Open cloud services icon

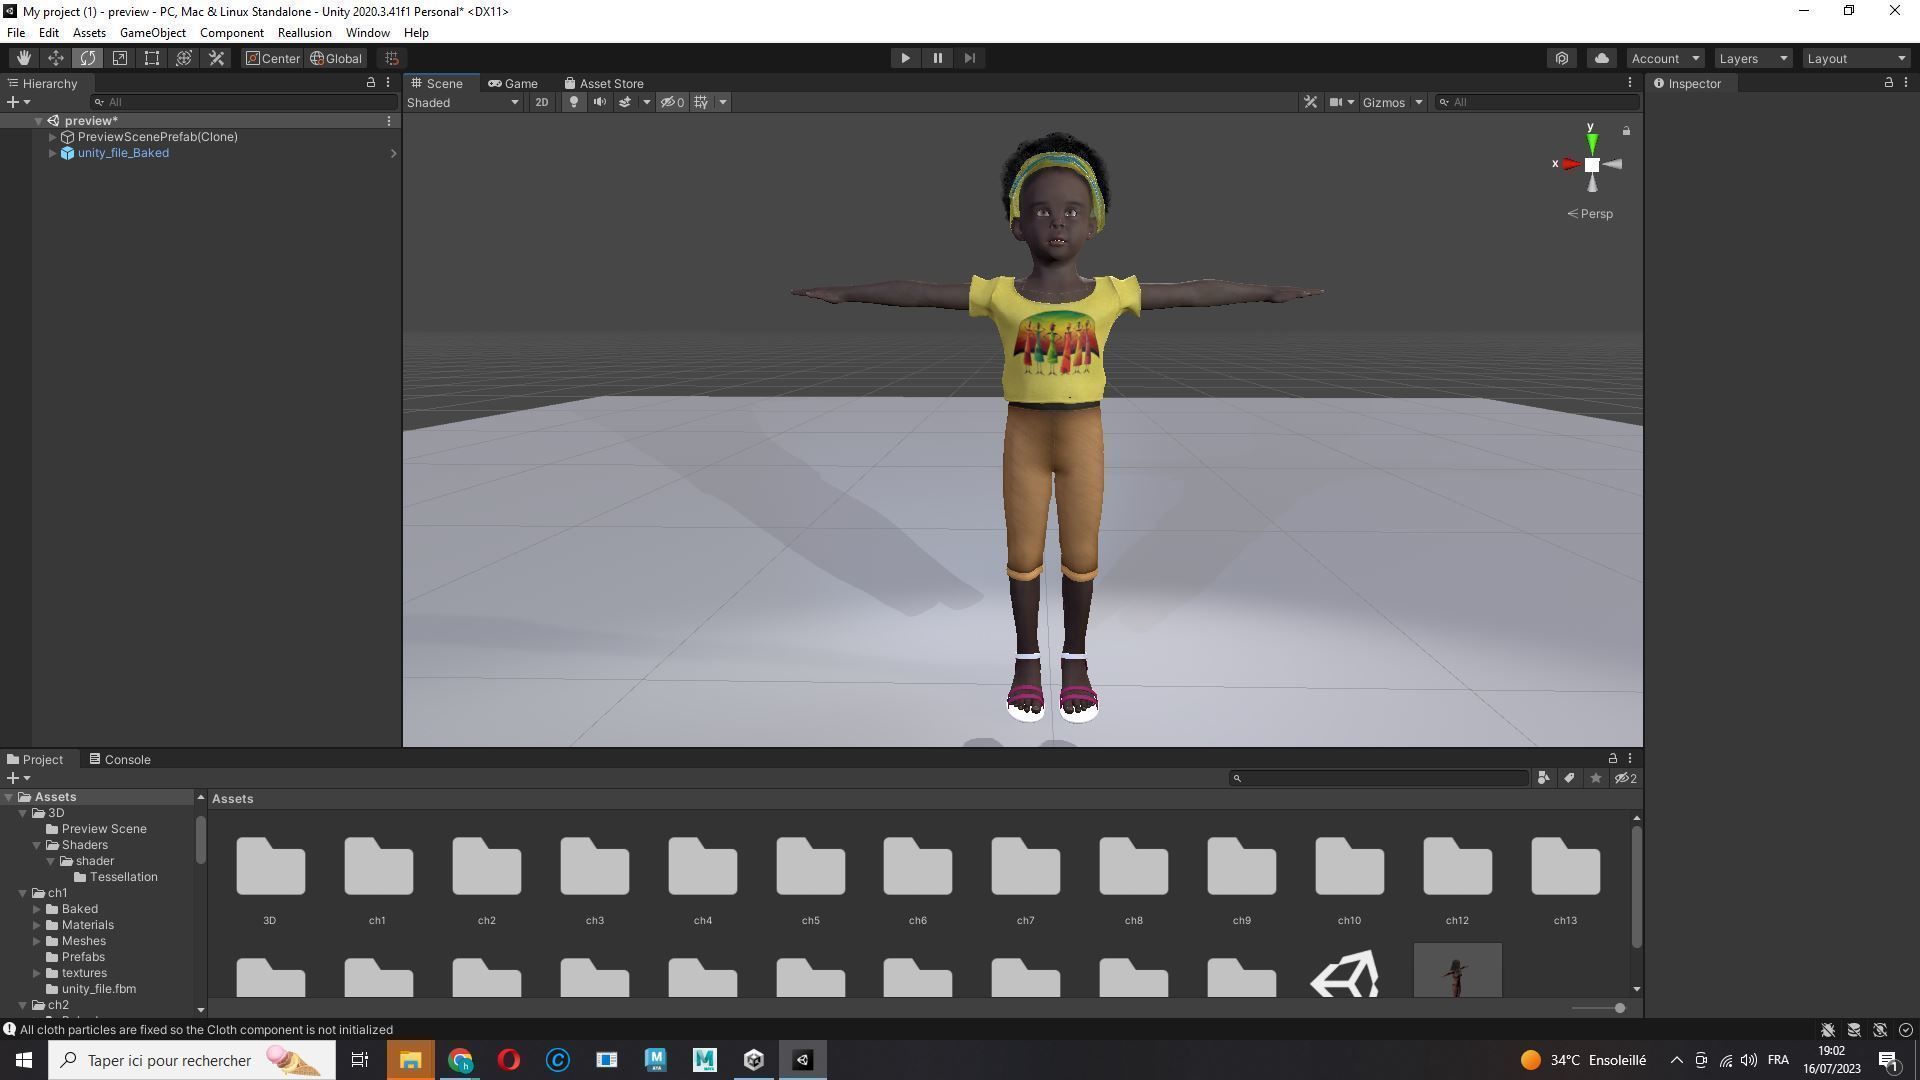point(1601,58)
